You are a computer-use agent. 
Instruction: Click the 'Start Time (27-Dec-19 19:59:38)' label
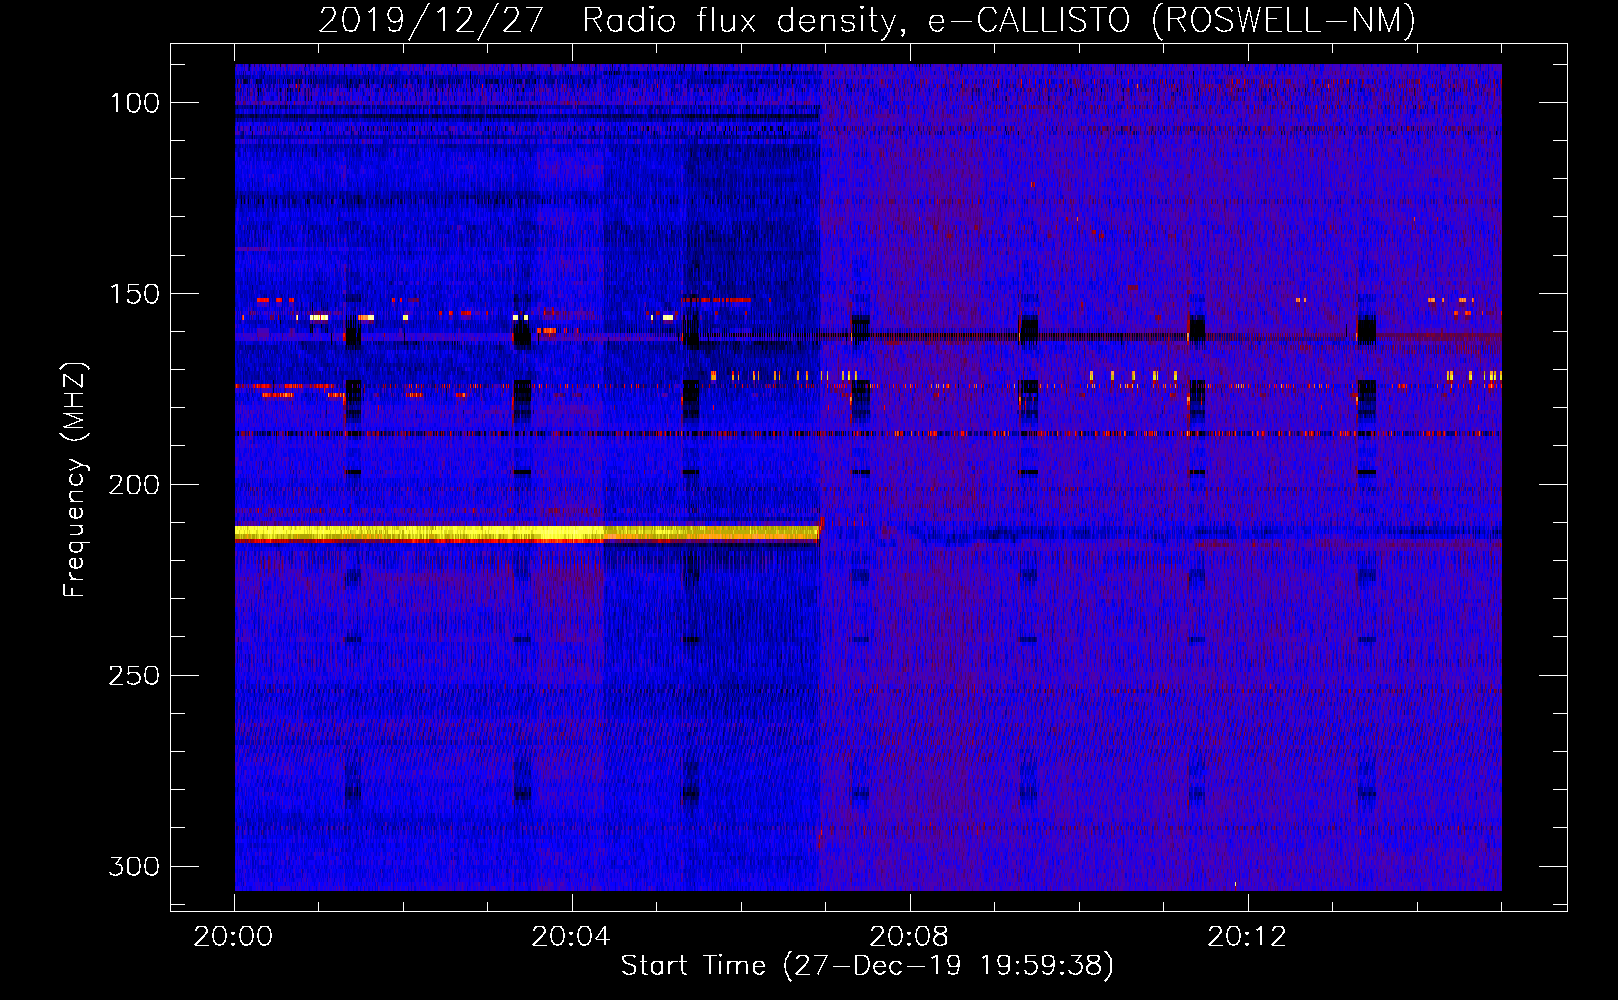[x=867, y=966]
